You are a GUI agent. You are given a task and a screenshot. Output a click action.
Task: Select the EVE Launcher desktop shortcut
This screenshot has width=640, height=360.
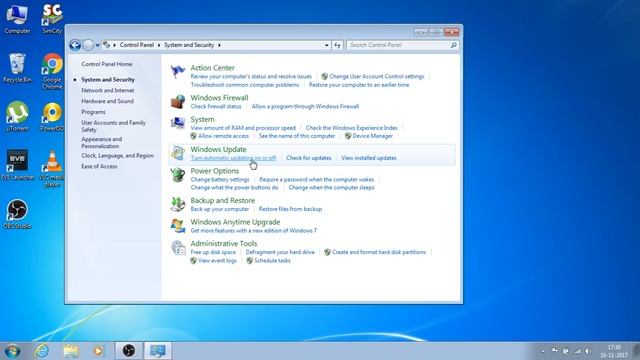click(x=17, y=165)
